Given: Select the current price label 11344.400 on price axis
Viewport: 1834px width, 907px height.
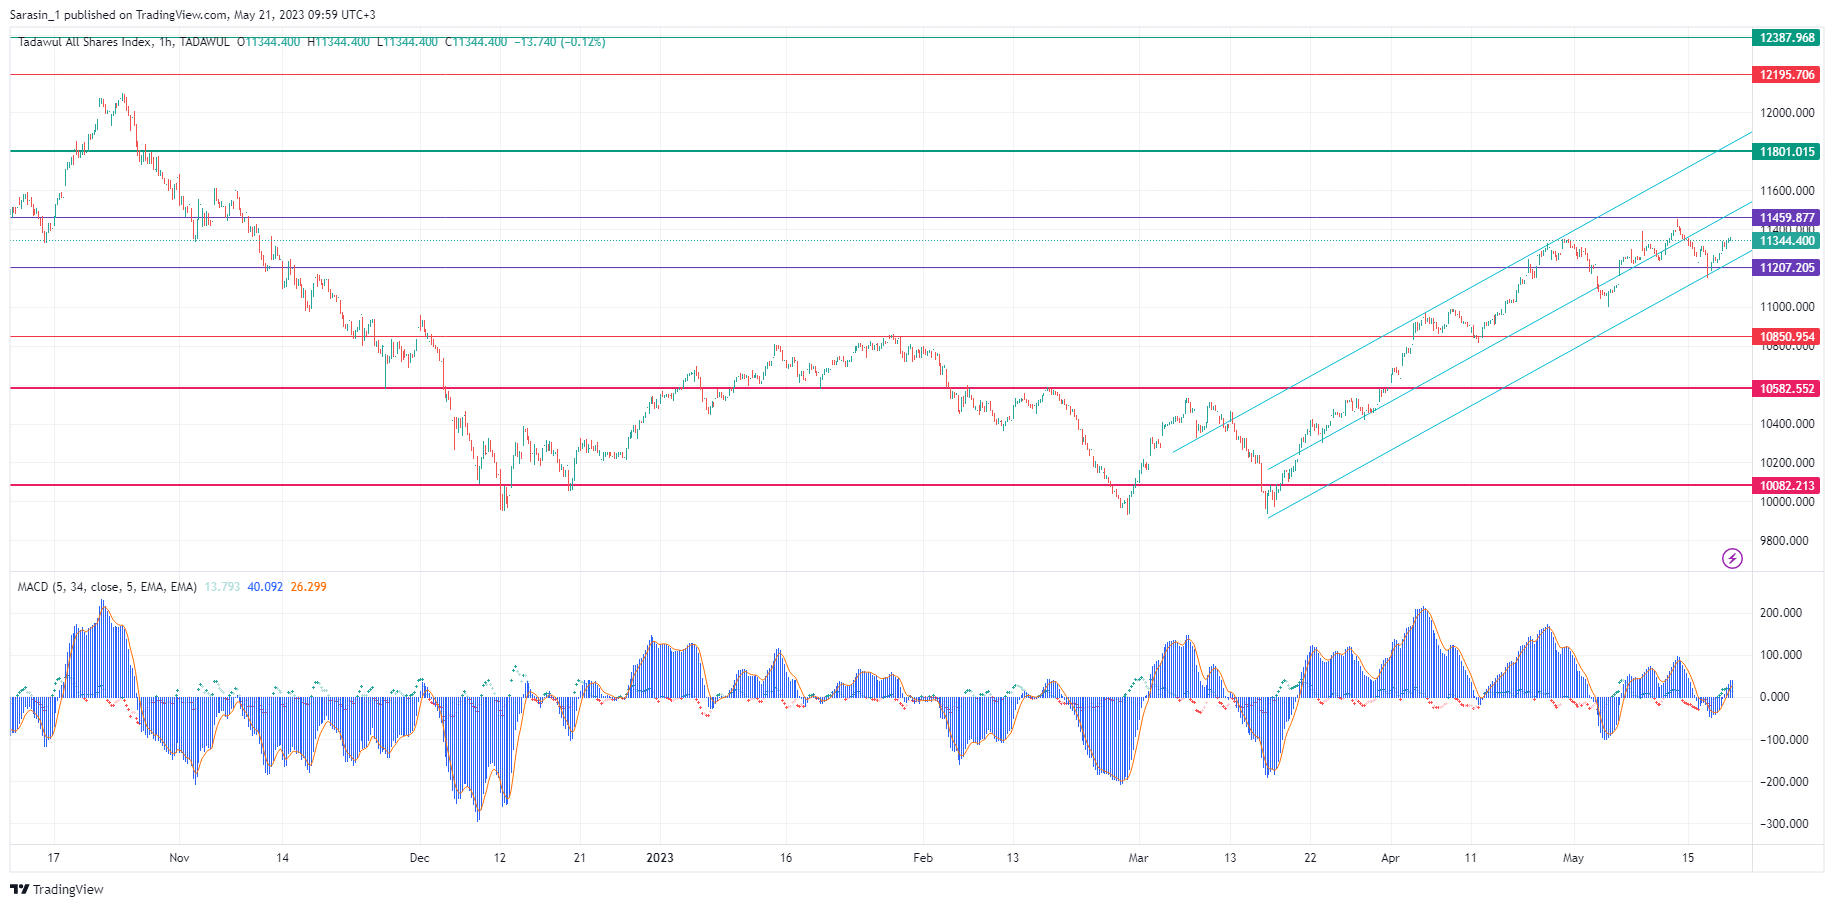Looking at the screenshot, I should coord(1786,241).
